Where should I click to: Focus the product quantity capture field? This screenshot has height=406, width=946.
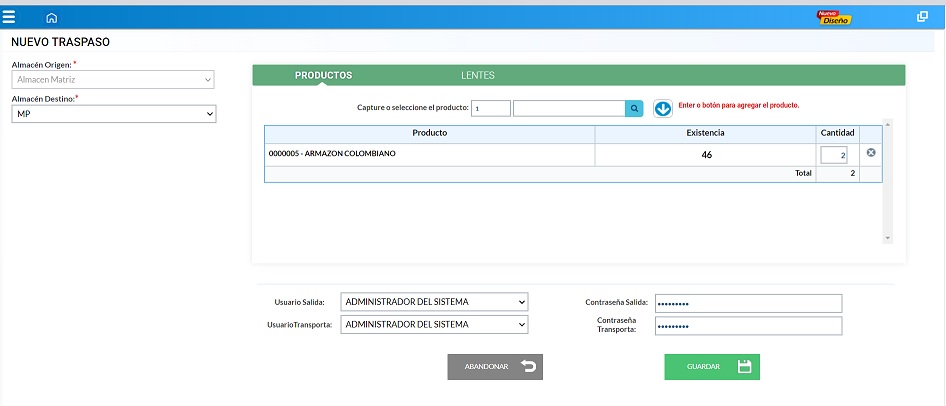[x=490, y=109]
